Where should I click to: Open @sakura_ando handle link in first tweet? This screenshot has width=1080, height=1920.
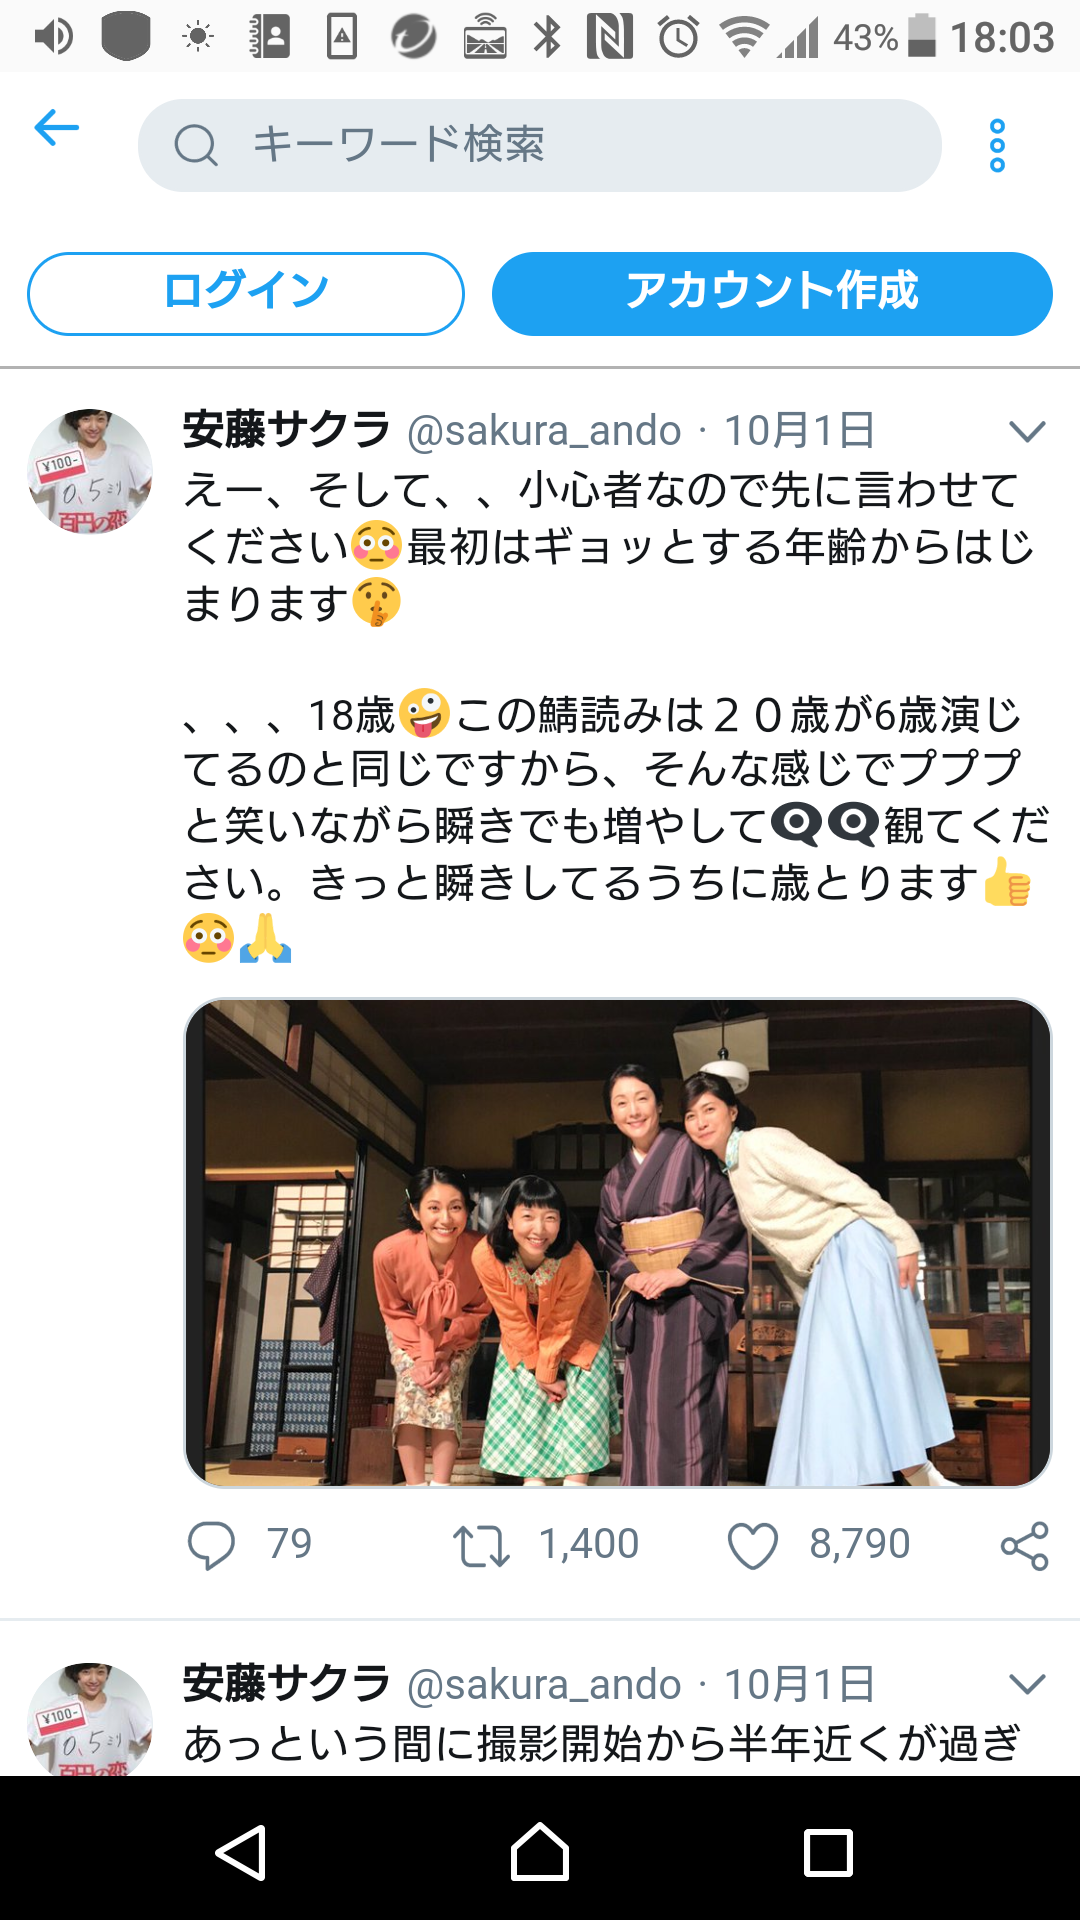544,431
